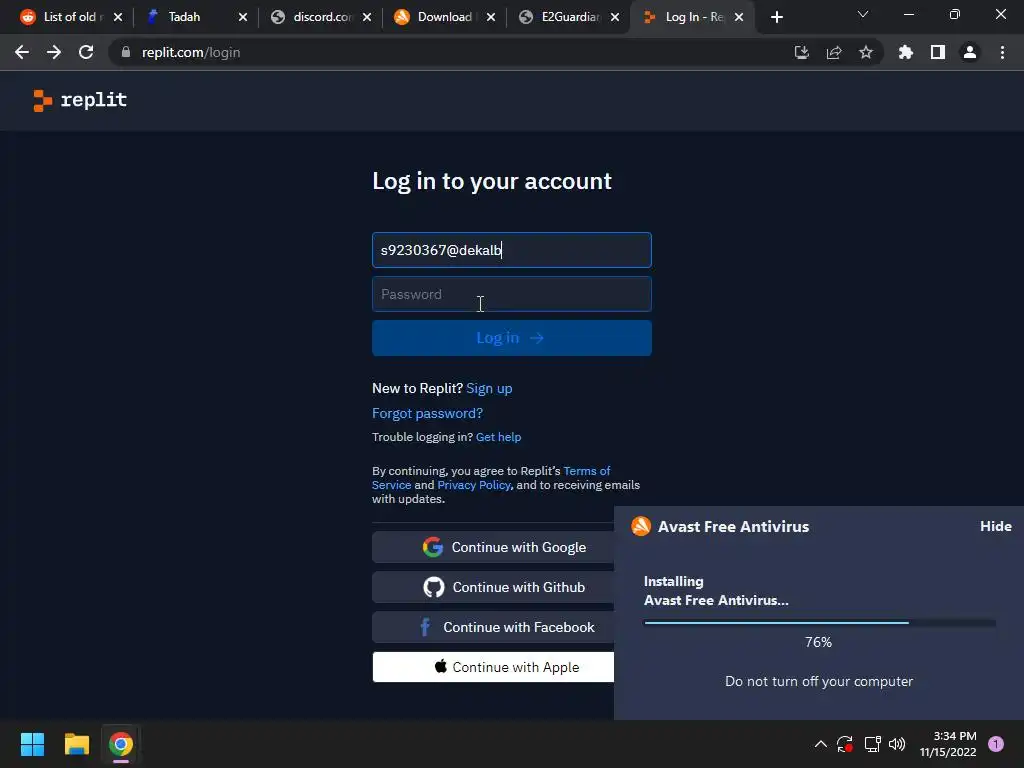Open the sync tray icon
This screenshot has height=768, width=1024.
click(844, 744)
